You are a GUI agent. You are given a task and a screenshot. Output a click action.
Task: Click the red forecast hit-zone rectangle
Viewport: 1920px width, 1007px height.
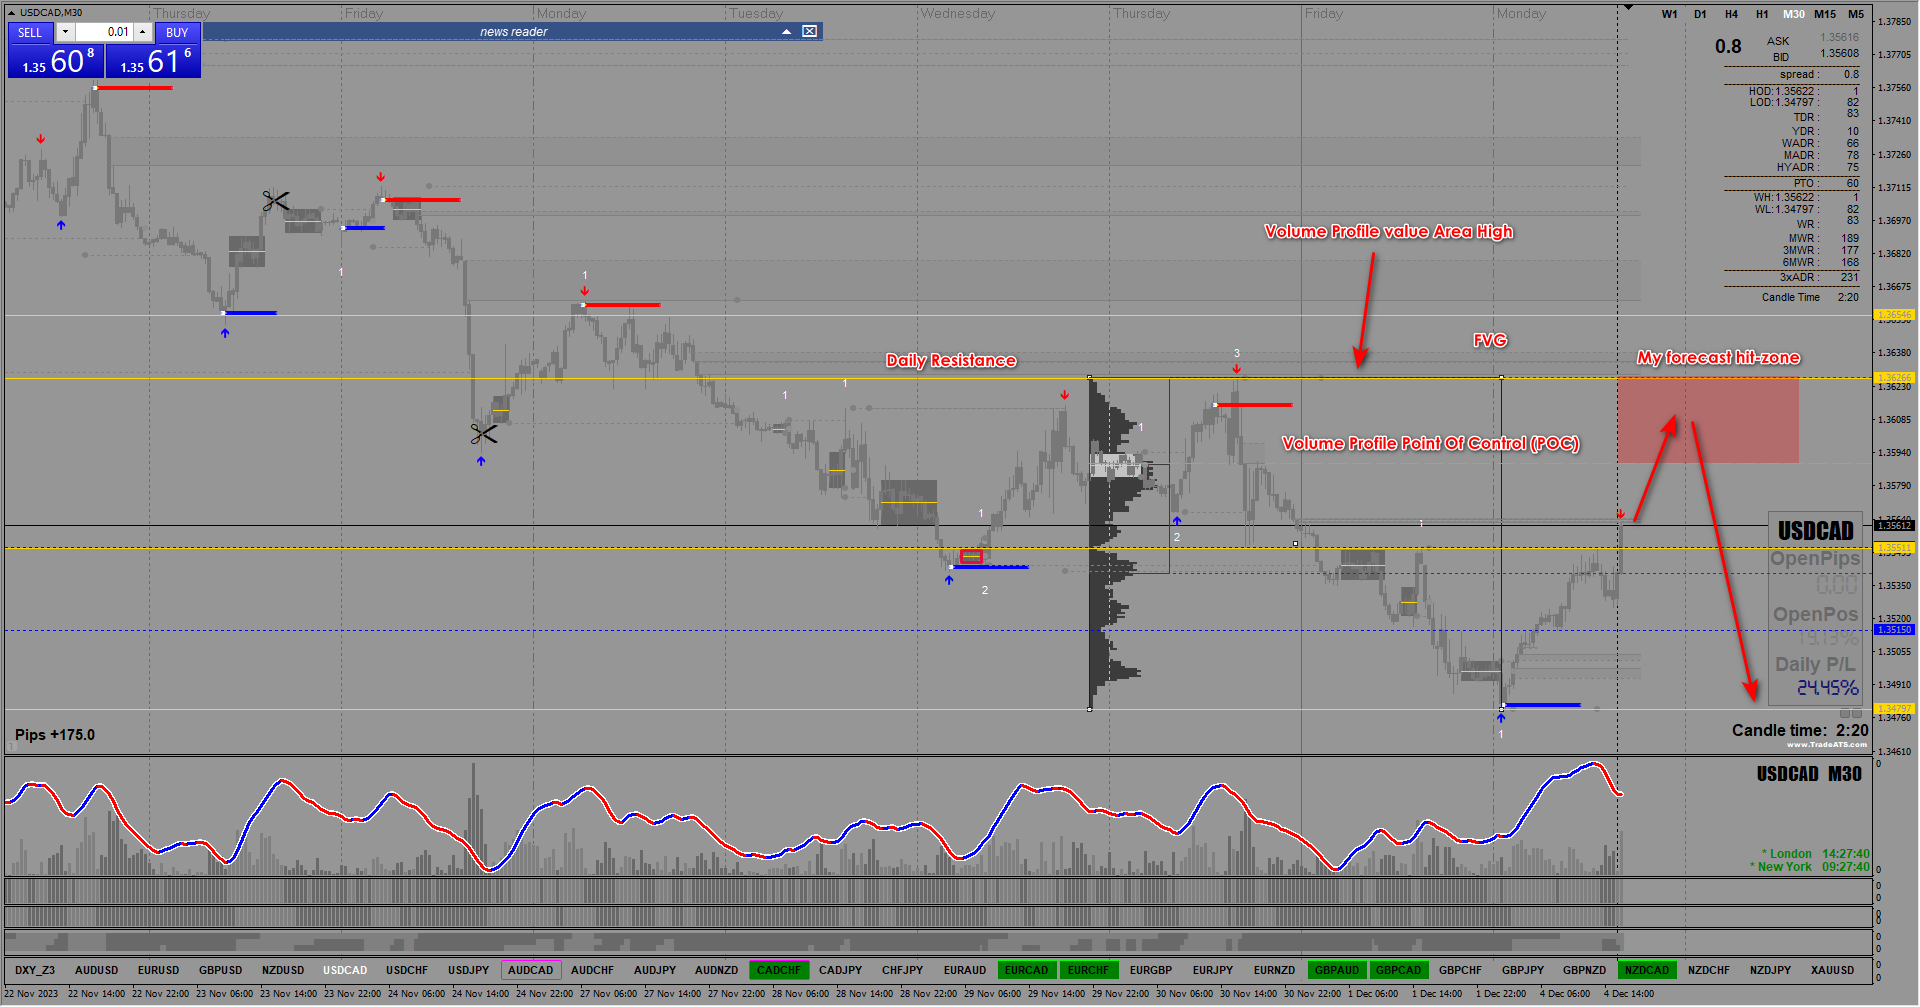click(1708, 420)
